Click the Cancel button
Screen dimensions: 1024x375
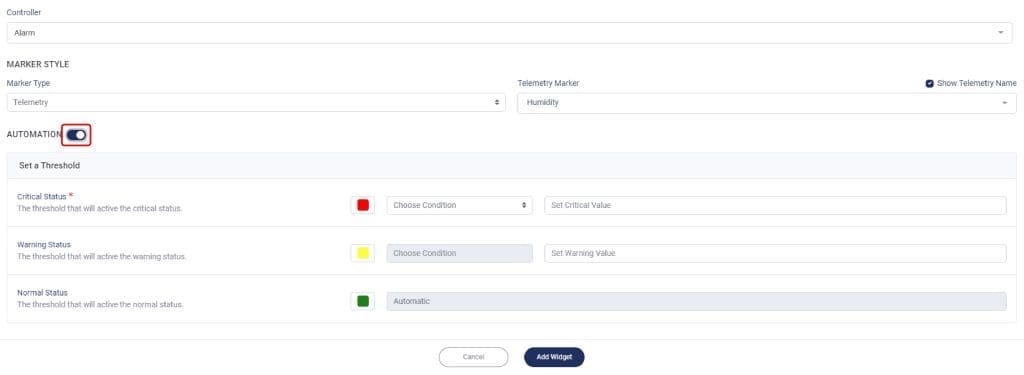tap(473, 357)
